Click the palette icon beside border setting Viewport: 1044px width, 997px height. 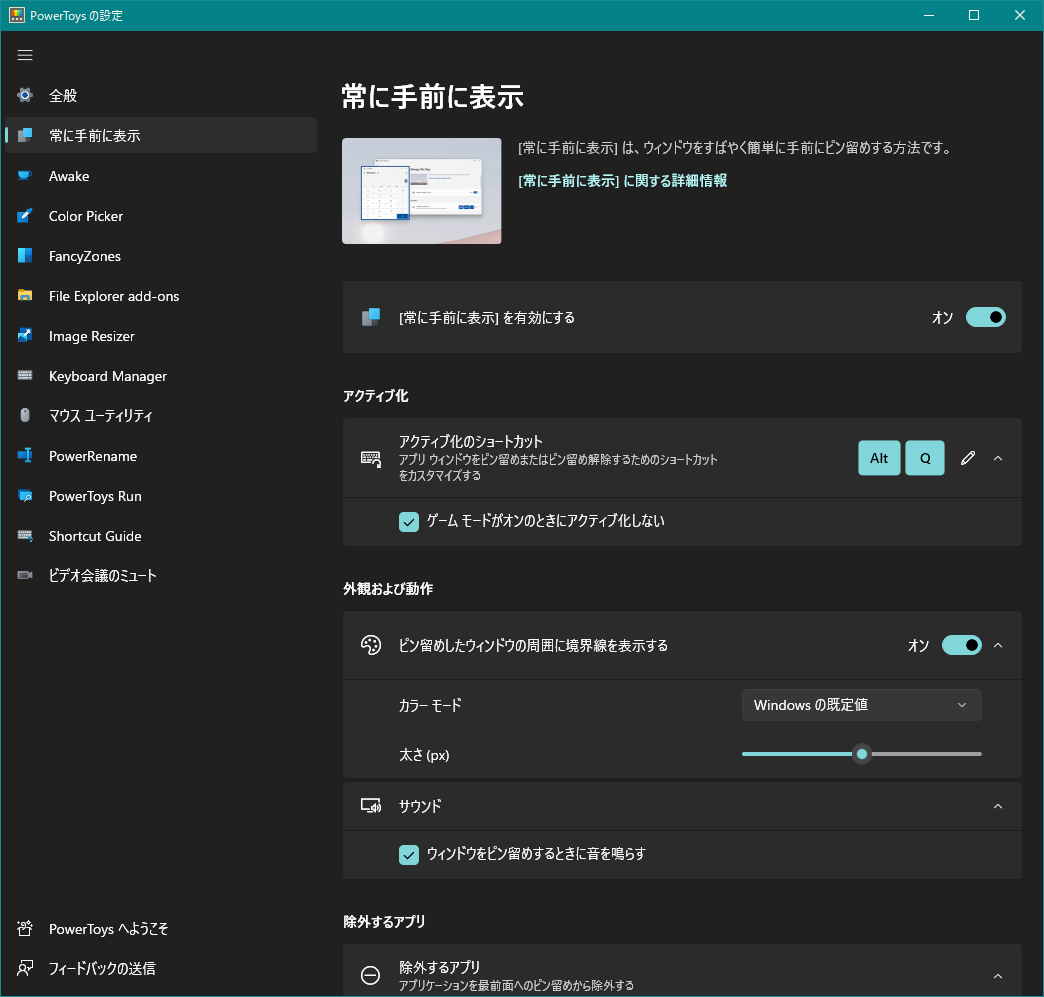coord(371,645)
